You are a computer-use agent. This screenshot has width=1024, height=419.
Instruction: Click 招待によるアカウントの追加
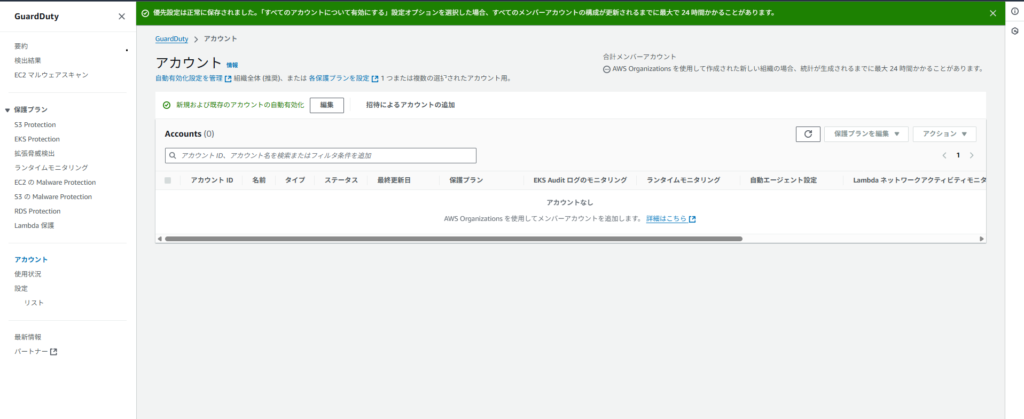410,105
